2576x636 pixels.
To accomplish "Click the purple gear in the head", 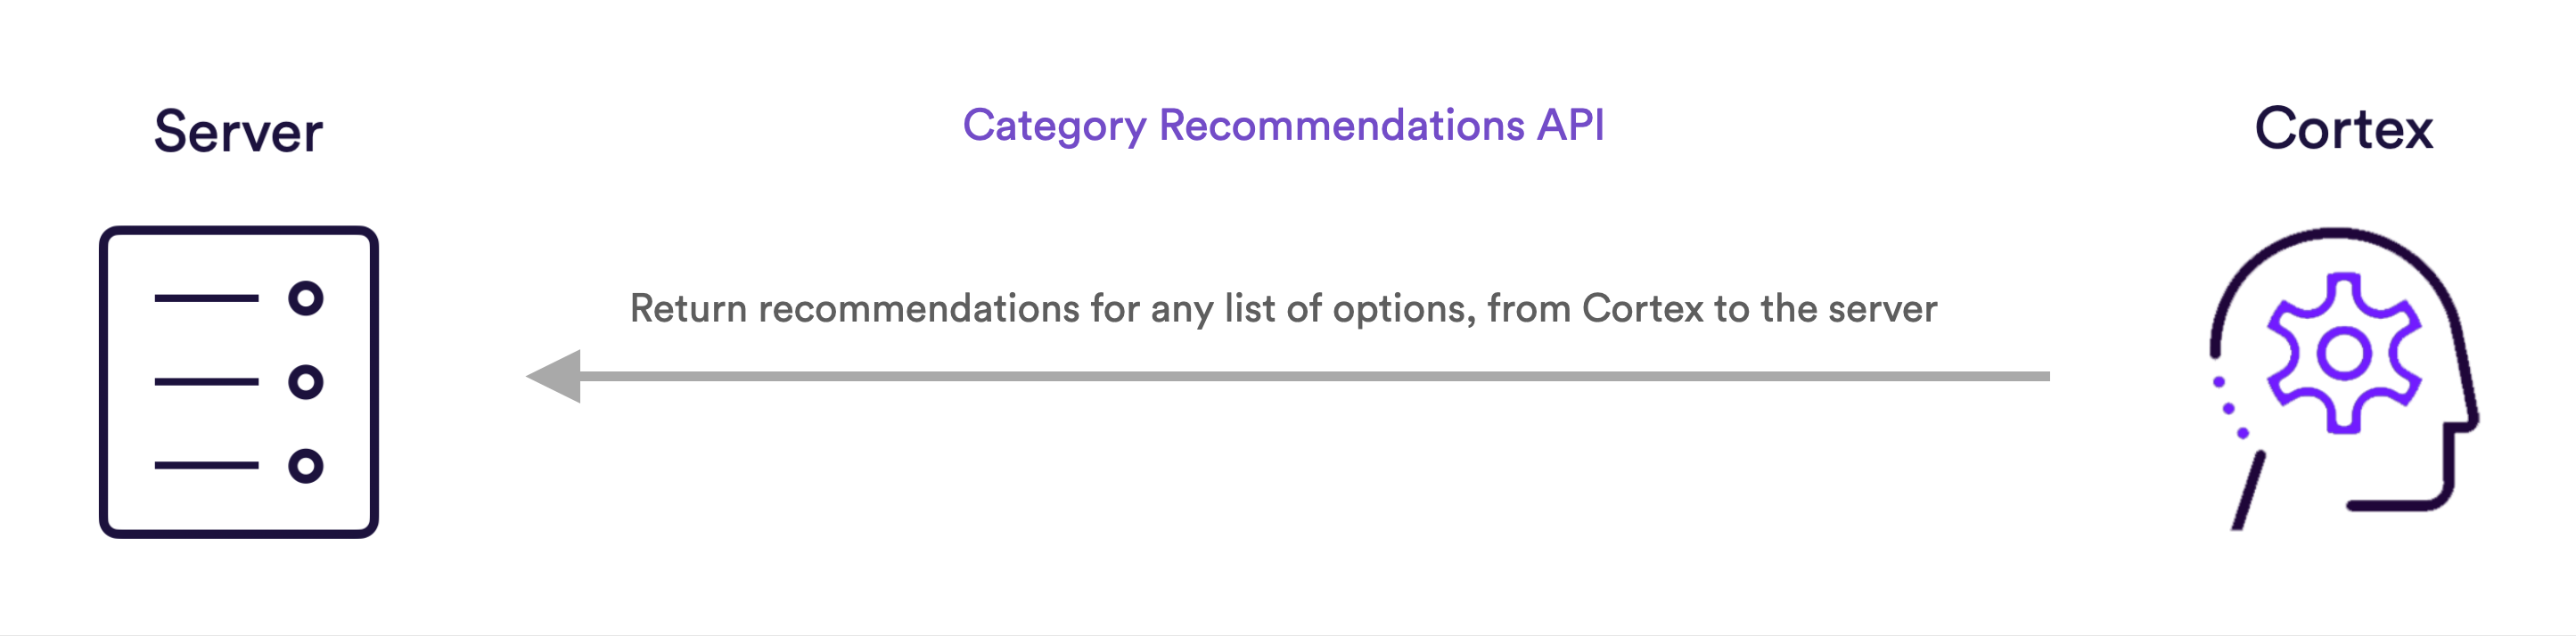I will coord(2344,353).
